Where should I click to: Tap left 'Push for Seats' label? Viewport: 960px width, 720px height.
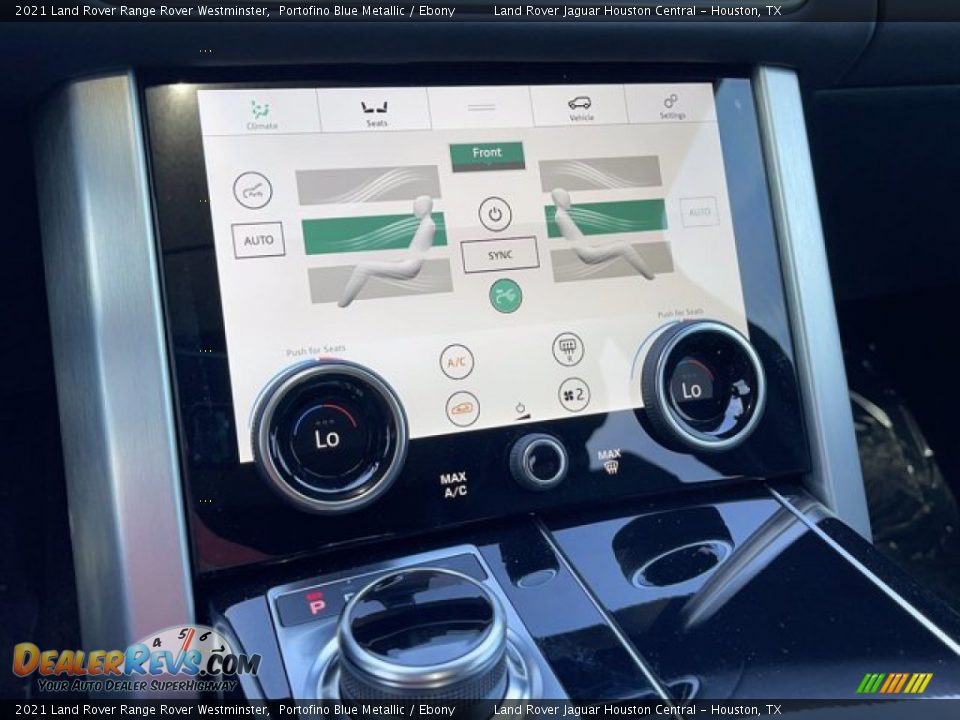(x=315, y=351)
